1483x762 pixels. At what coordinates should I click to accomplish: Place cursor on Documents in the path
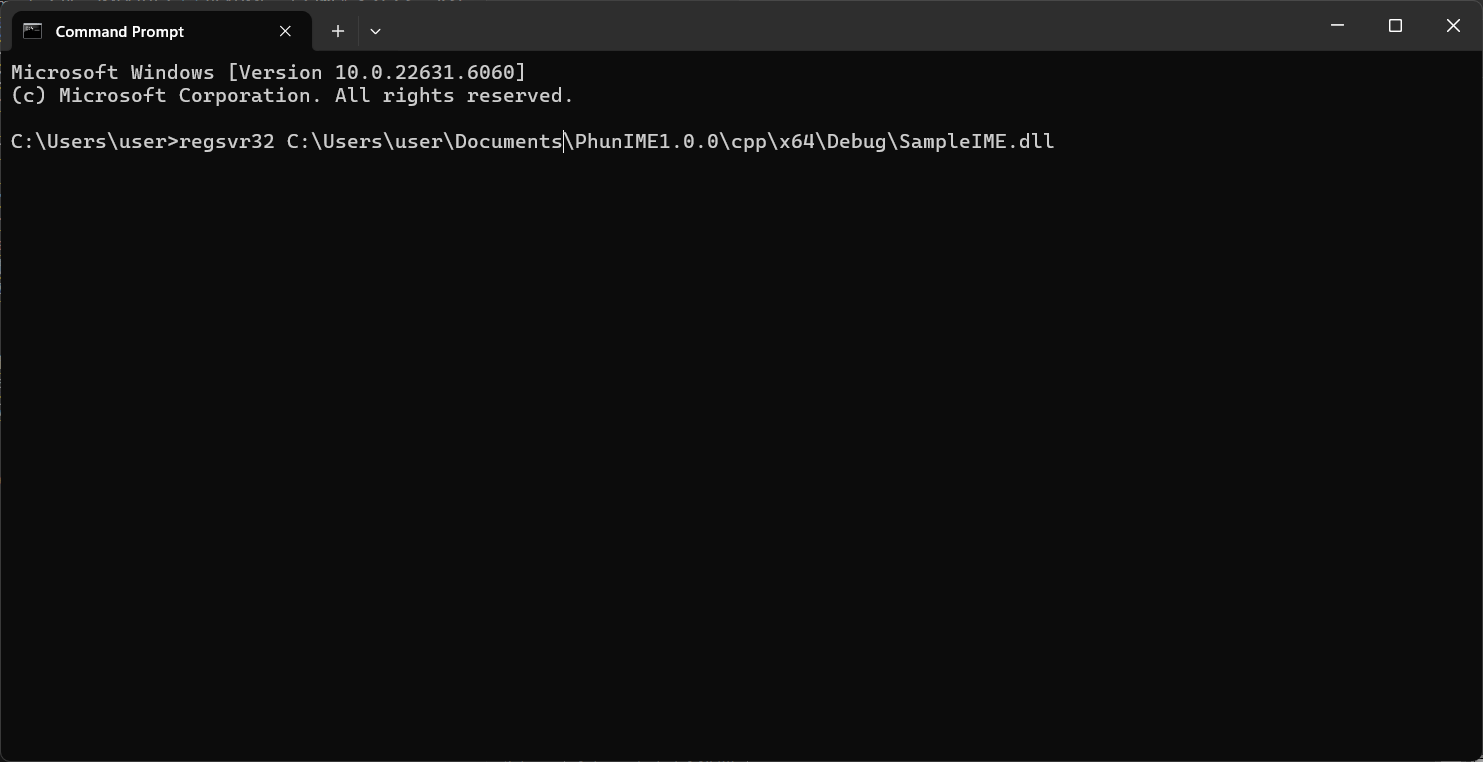pos(508,142)
